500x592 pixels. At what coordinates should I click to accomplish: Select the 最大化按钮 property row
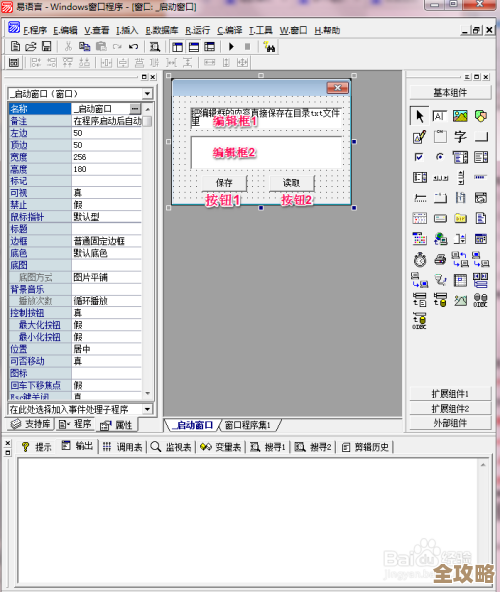pos(75,325)
